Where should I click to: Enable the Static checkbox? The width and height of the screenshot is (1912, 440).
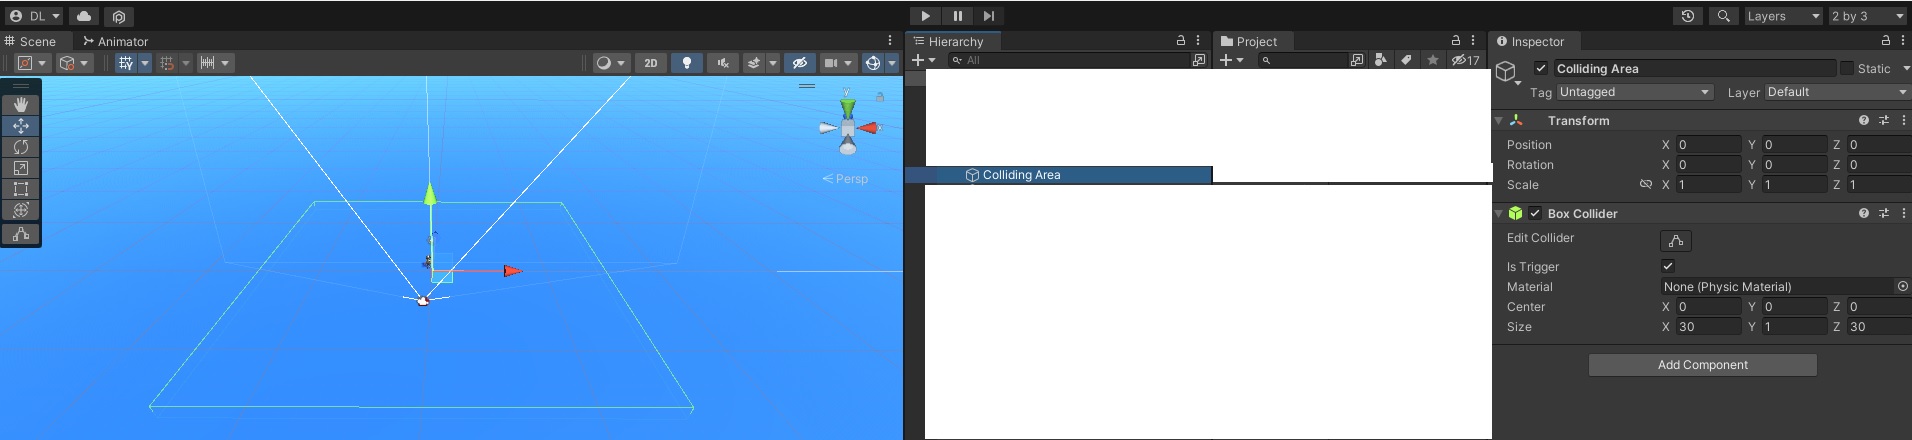point(1846,68)
